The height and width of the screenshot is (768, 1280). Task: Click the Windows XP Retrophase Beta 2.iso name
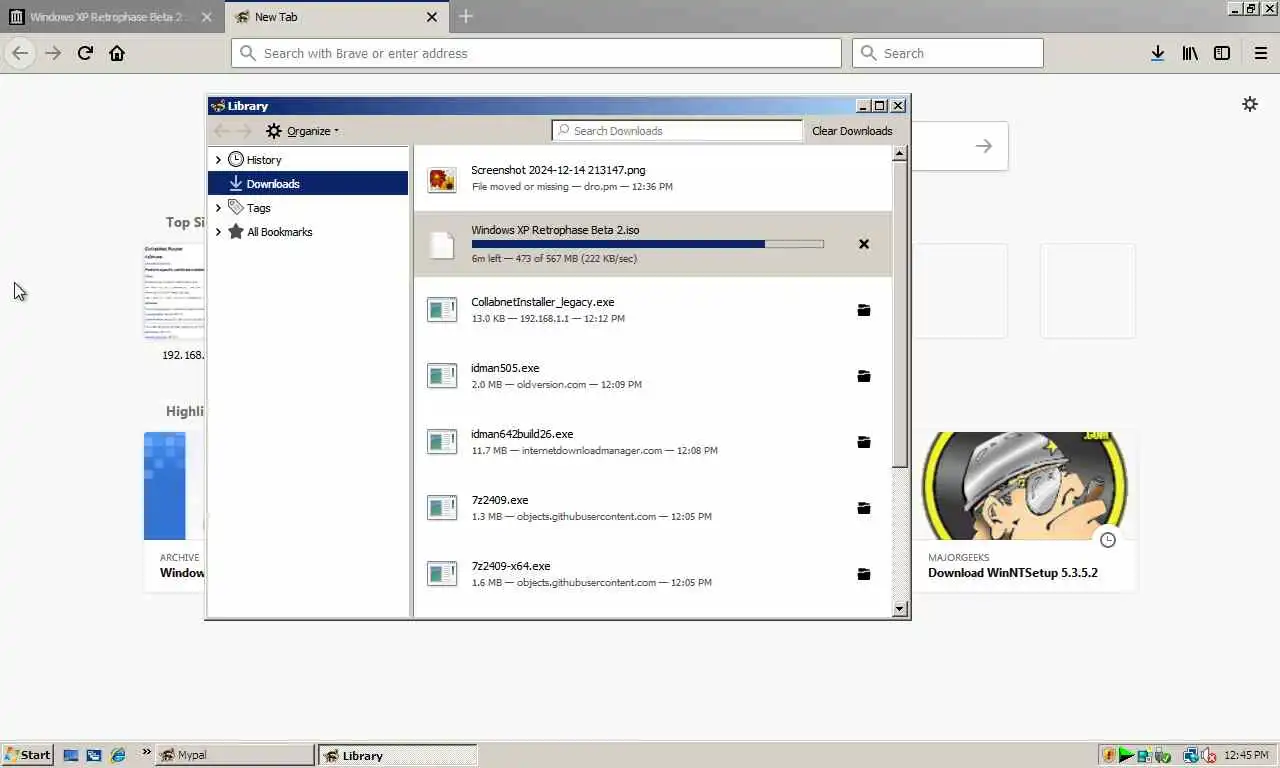(x=555, y=230)
